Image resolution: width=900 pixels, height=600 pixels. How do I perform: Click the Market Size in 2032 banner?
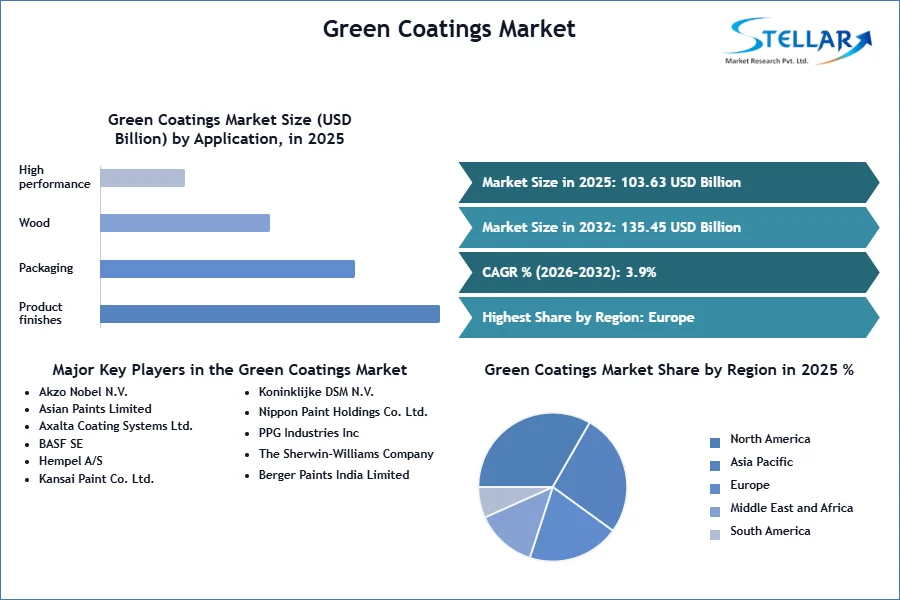point(669,227)
